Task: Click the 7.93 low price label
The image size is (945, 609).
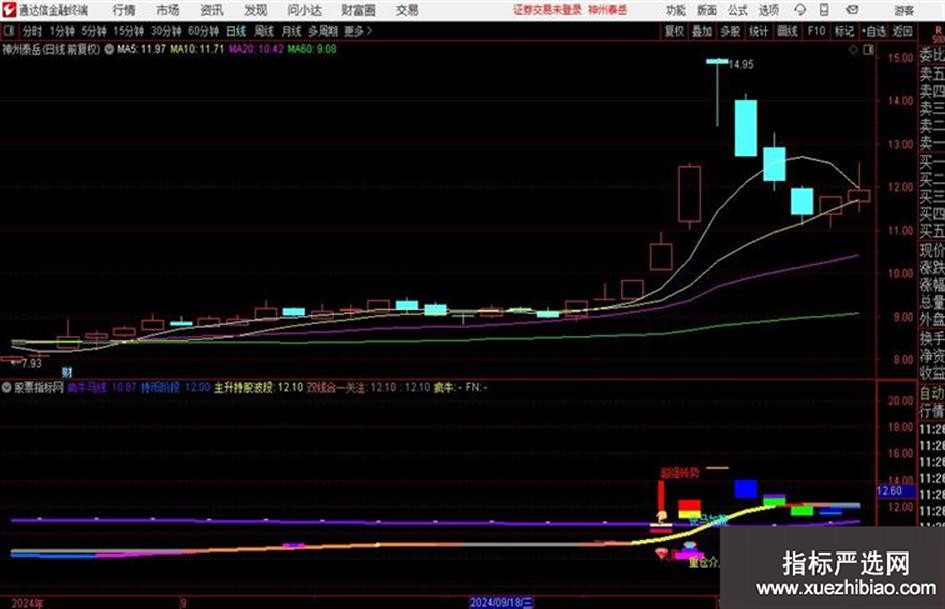Action: 31,364
